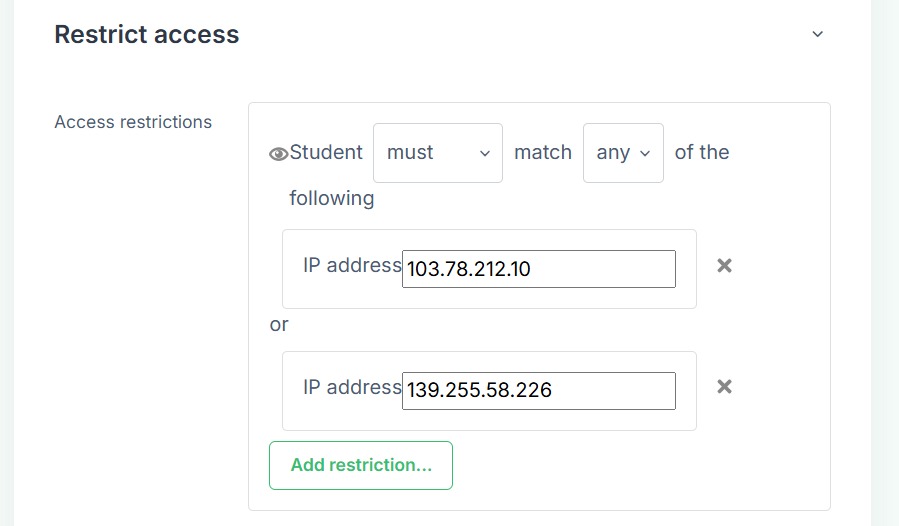
Task: Click the arrow inside the any selector
Action: point(645,154)
